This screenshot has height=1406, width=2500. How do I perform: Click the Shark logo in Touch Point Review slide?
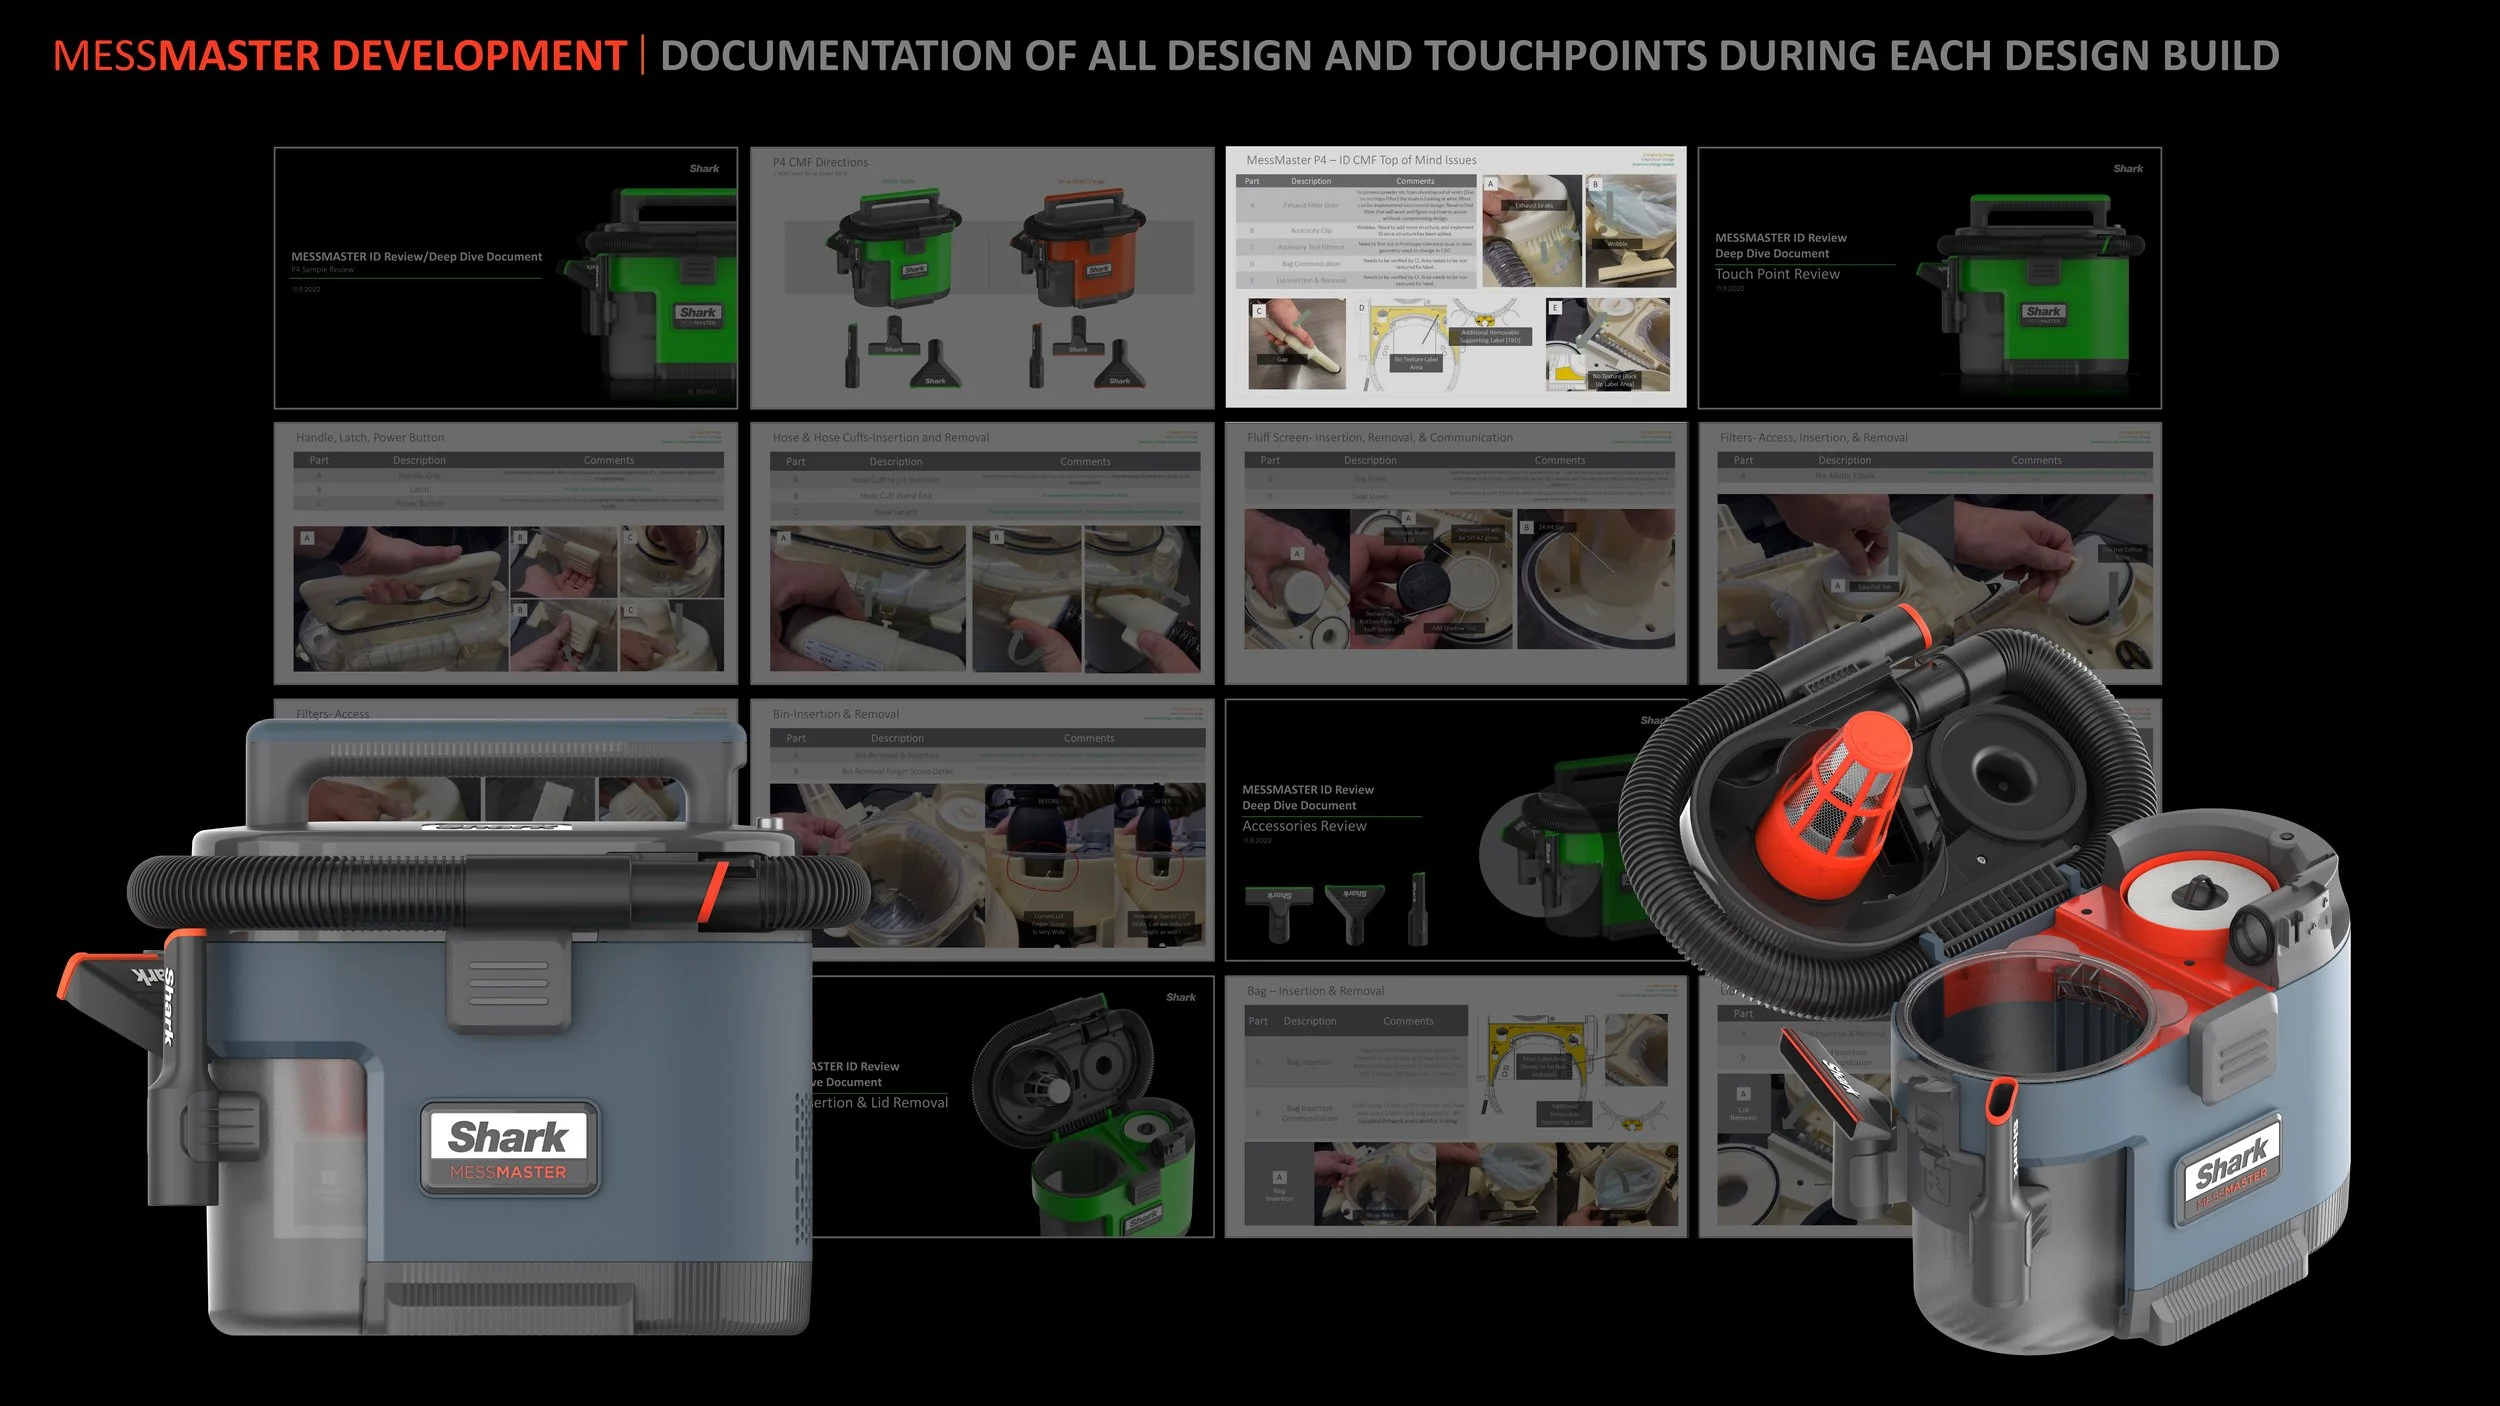2127,169
